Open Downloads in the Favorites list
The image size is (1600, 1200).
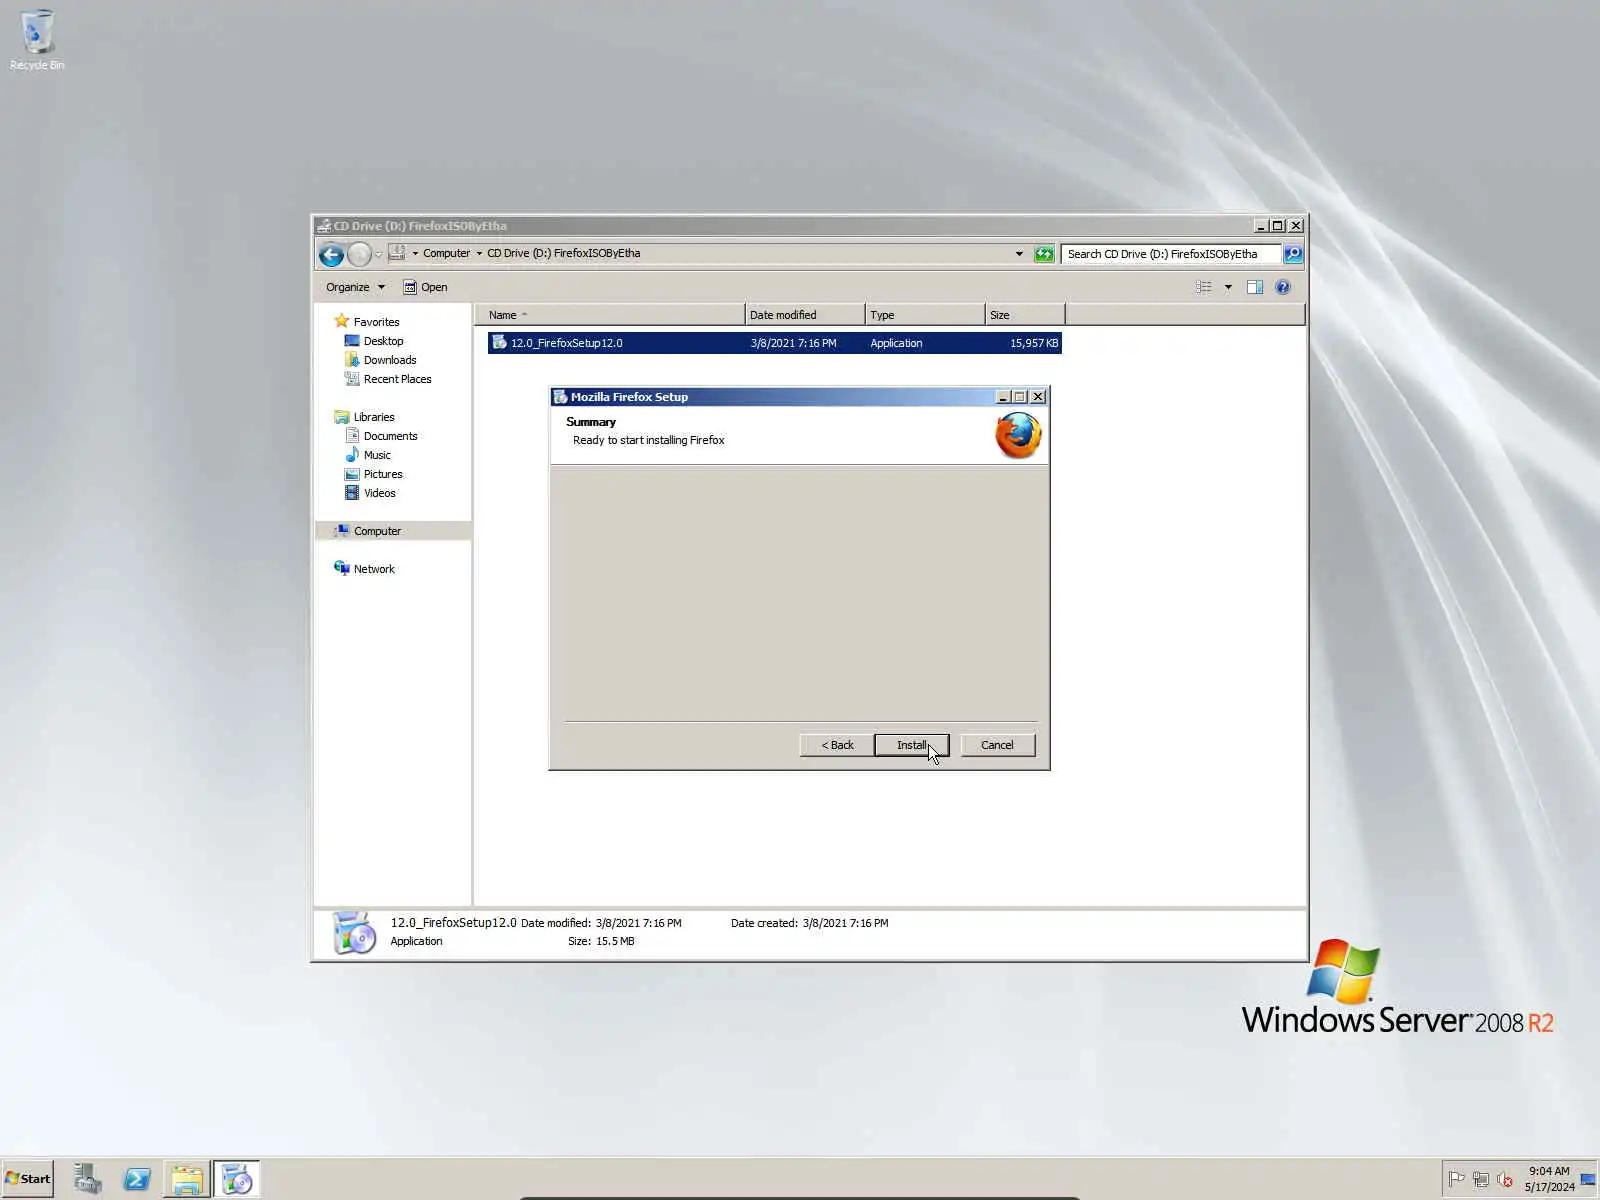point(389,360)
